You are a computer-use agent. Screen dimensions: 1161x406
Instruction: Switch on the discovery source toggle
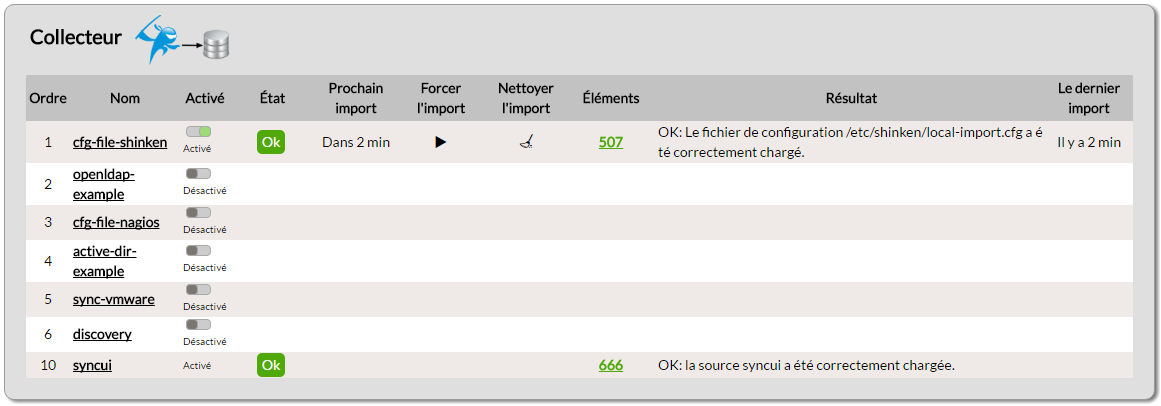198,324
